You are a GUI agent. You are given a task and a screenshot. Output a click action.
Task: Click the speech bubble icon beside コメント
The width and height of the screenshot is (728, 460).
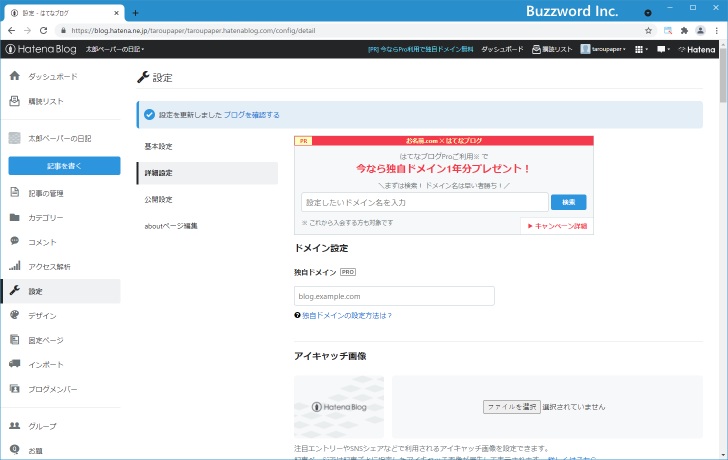15,241
